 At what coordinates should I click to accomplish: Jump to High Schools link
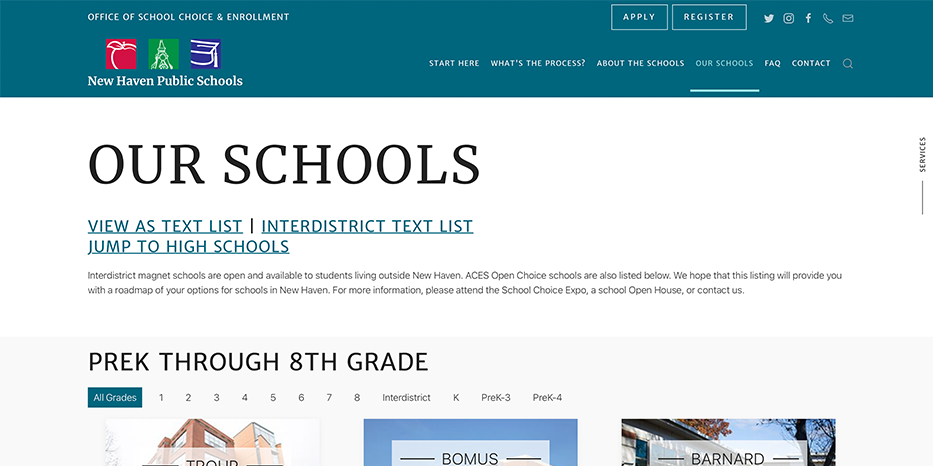(x=188, y=246)
